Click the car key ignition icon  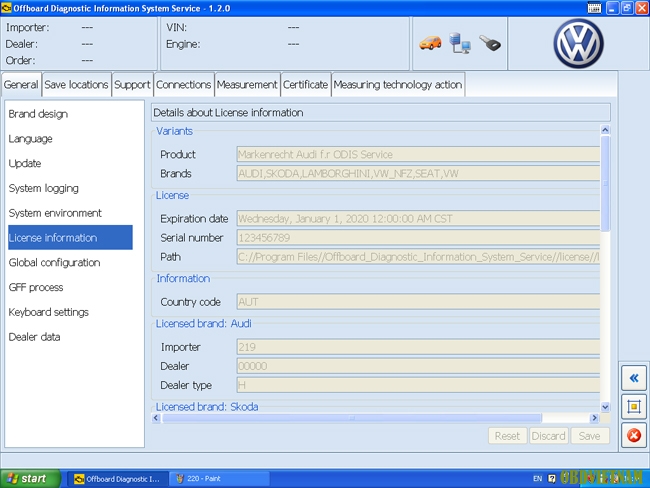[x=490, y=43]
